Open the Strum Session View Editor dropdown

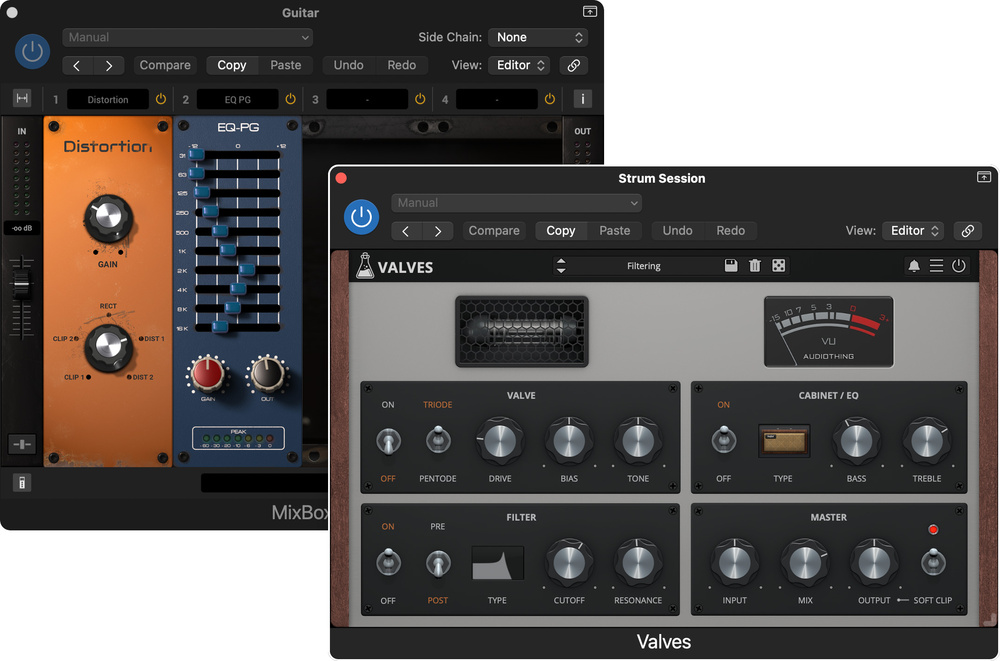tap(914, 231)
